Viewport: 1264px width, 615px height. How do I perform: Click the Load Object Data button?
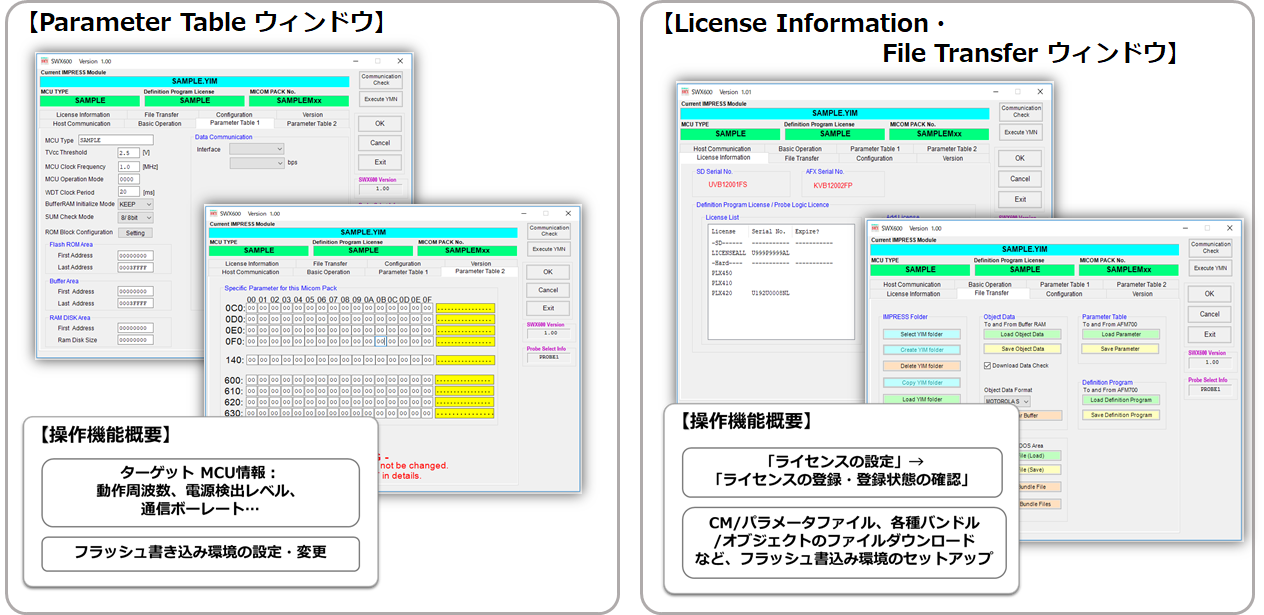tap(1021, 334)
